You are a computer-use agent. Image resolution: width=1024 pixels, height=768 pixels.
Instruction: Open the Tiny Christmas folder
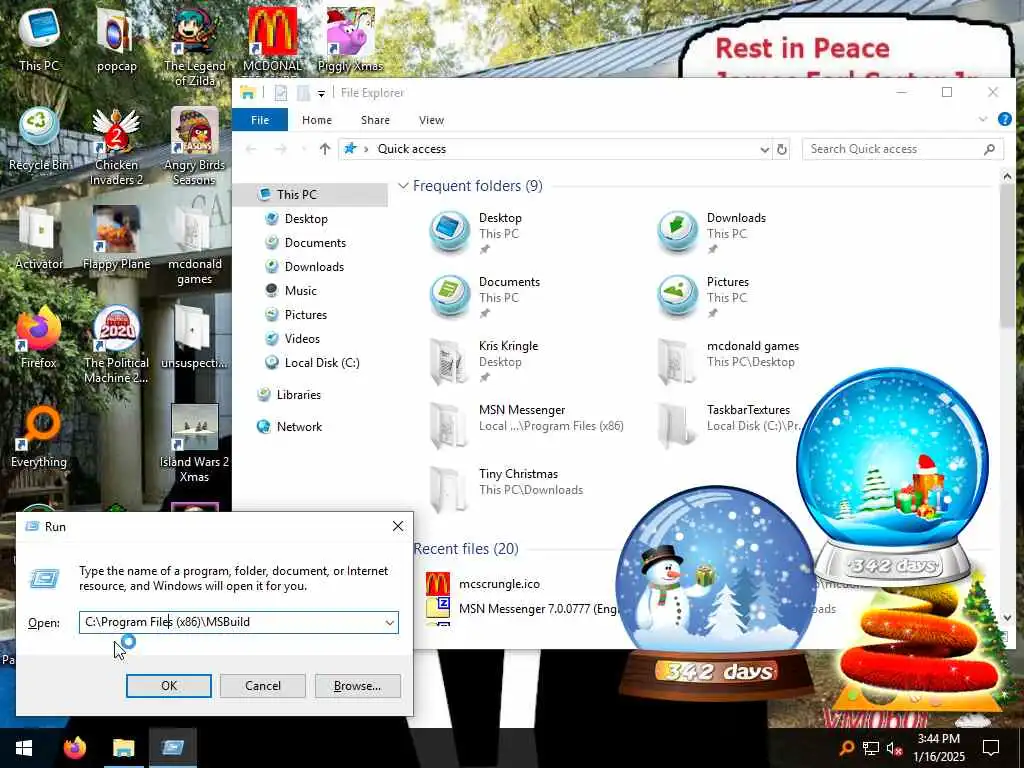[506, 488]
